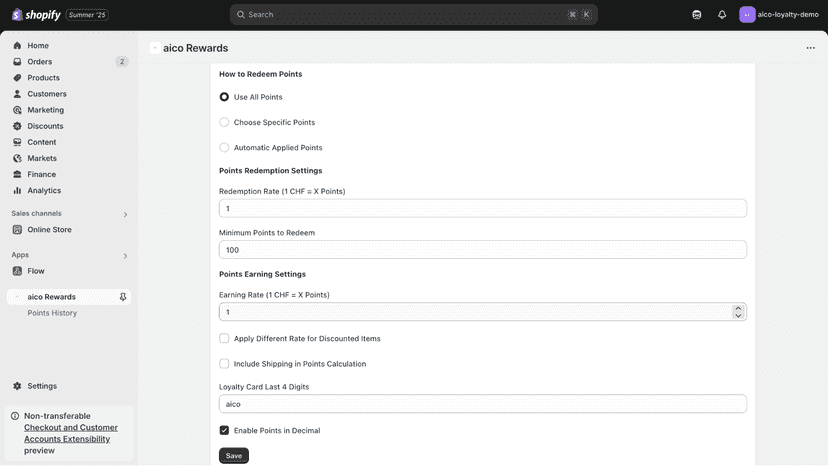Click the Flow app label

point(36,271)
